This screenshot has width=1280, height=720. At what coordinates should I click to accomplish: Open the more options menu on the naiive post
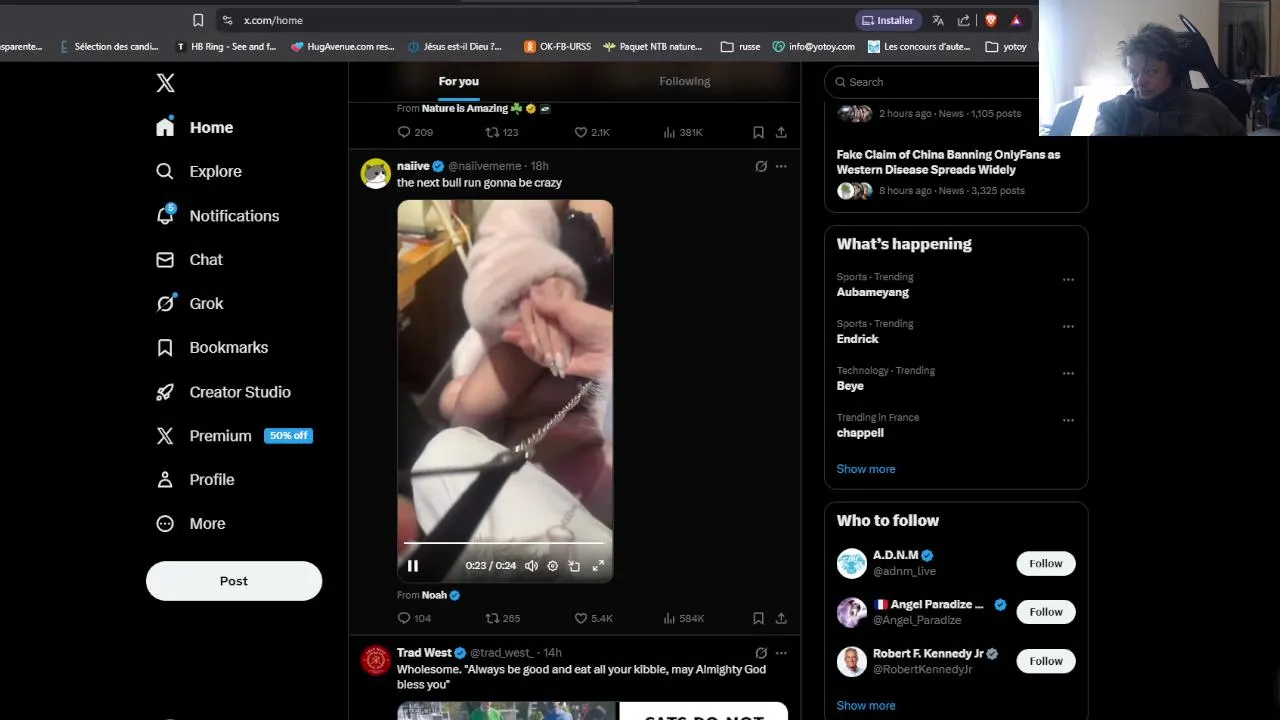coord(781,166)
